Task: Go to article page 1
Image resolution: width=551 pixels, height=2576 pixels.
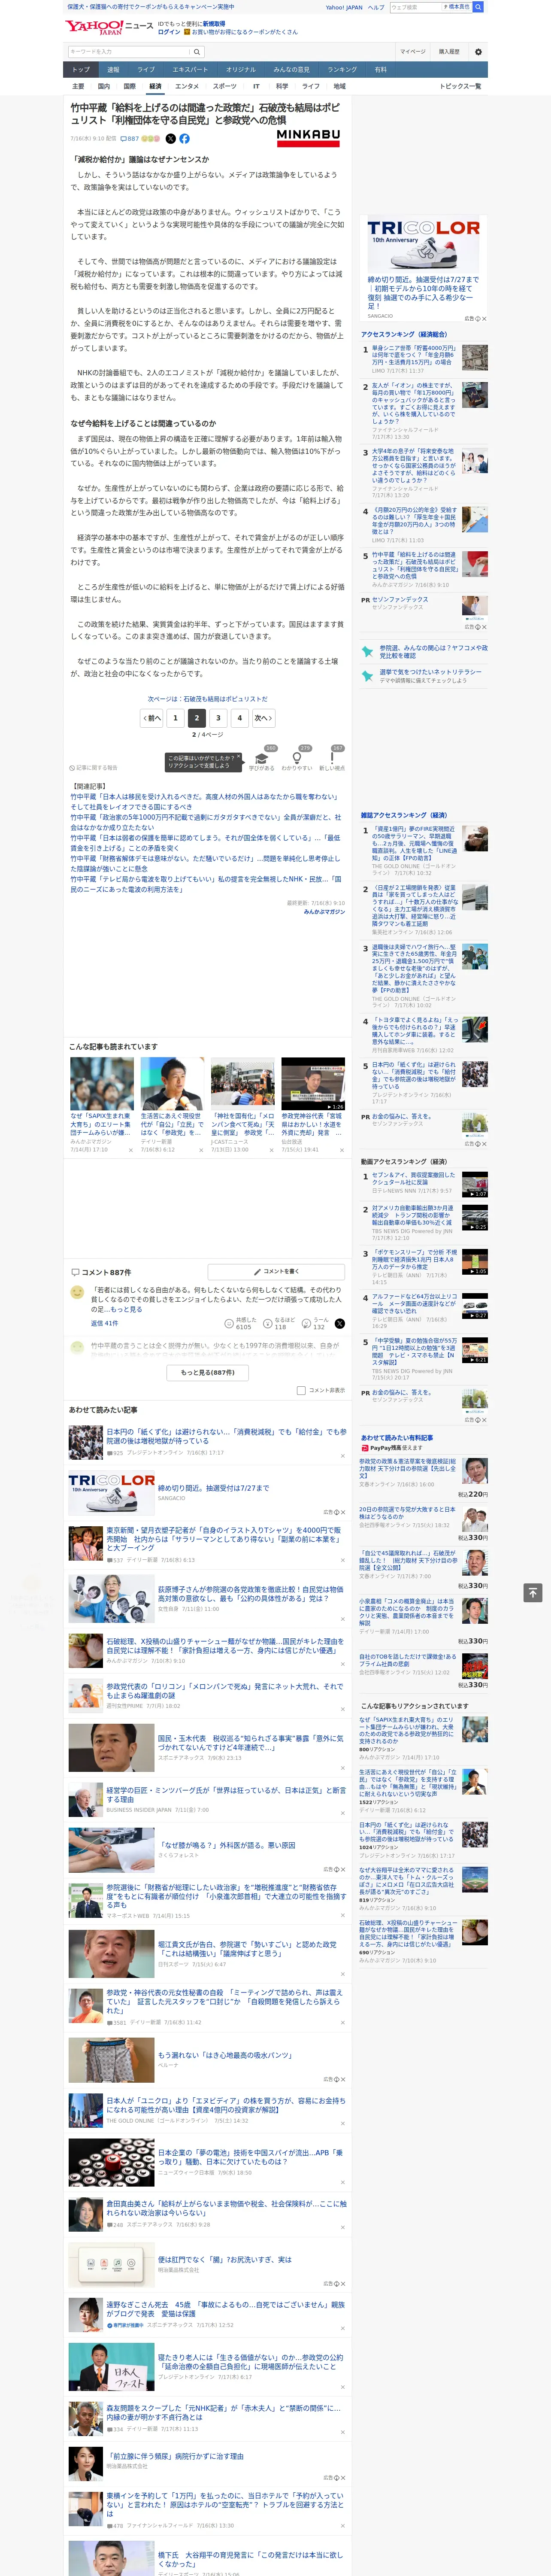Action: pyautogui.click(x=175, y=718)
